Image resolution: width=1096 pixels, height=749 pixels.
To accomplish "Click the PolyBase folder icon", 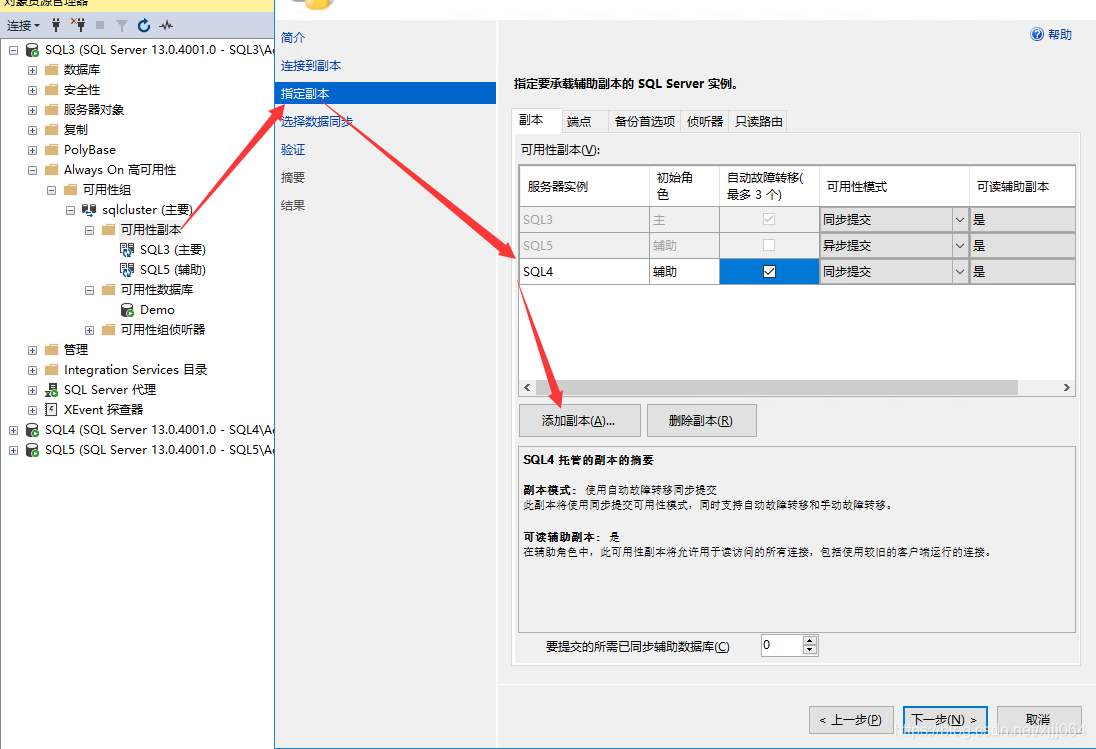I will [51, 150].
